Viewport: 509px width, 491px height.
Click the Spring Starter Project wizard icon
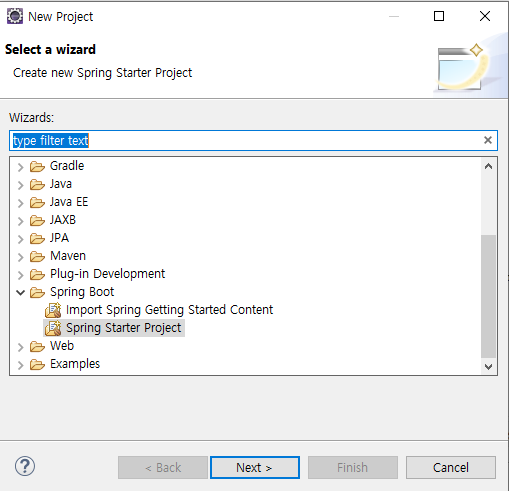tap(53, 328)
